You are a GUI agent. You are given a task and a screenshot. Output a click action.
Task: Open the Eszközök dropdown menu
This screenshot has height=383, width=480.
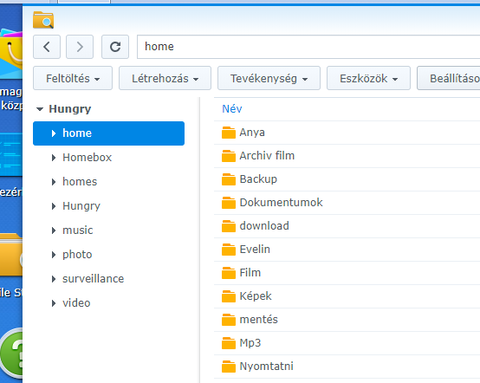369,78
